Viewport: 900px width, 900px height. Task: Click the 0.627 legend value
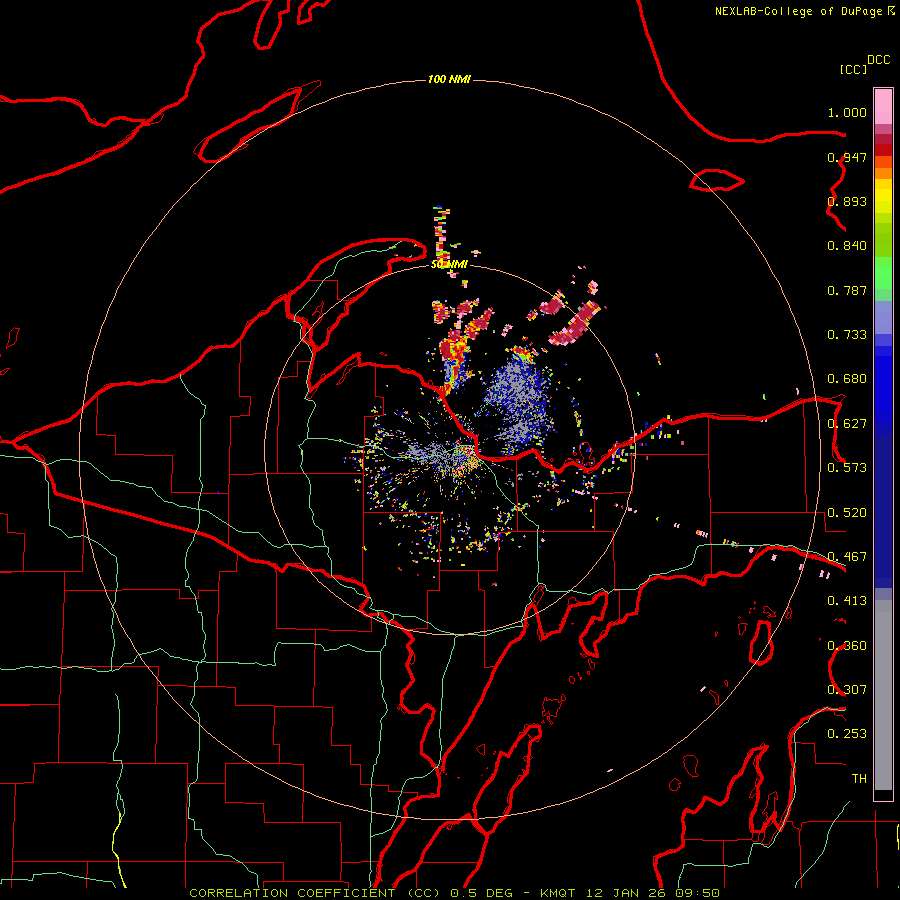tap(847, 424)
